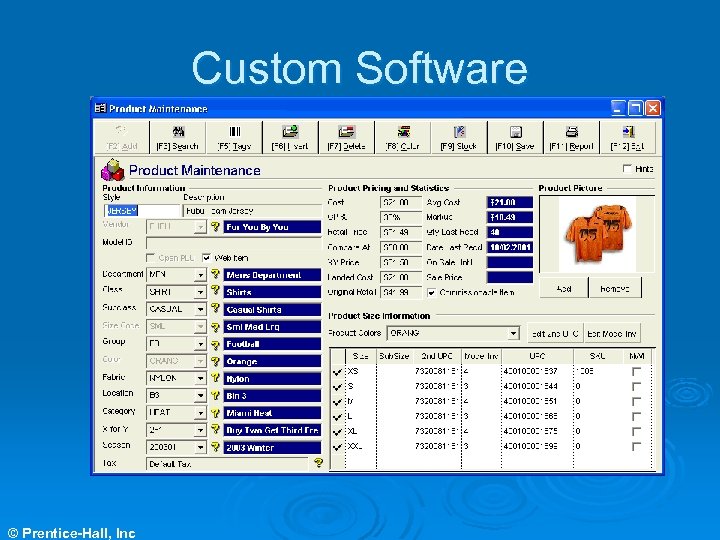
Task: Open the Product Colors dropdown
Action: pos(513,333)
